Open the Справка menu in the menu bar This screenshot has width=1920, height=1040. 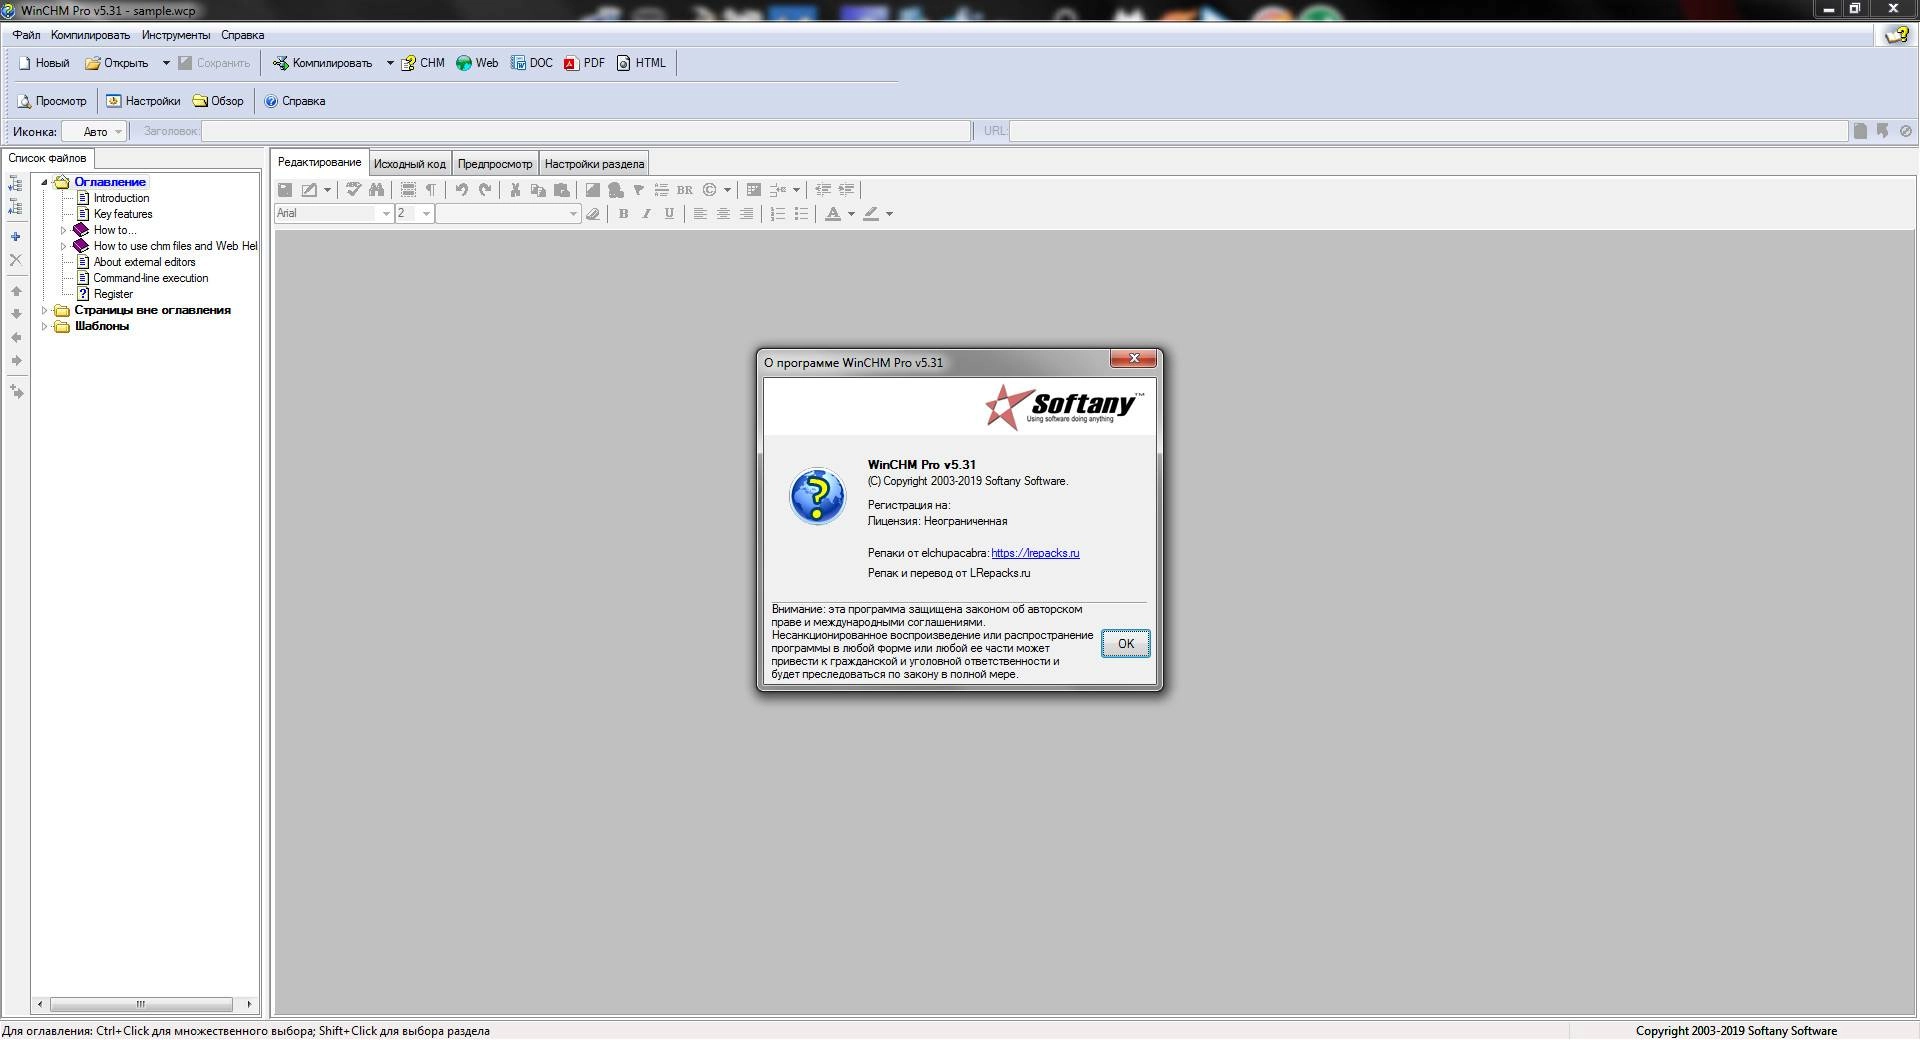click(x=242, y=35)
